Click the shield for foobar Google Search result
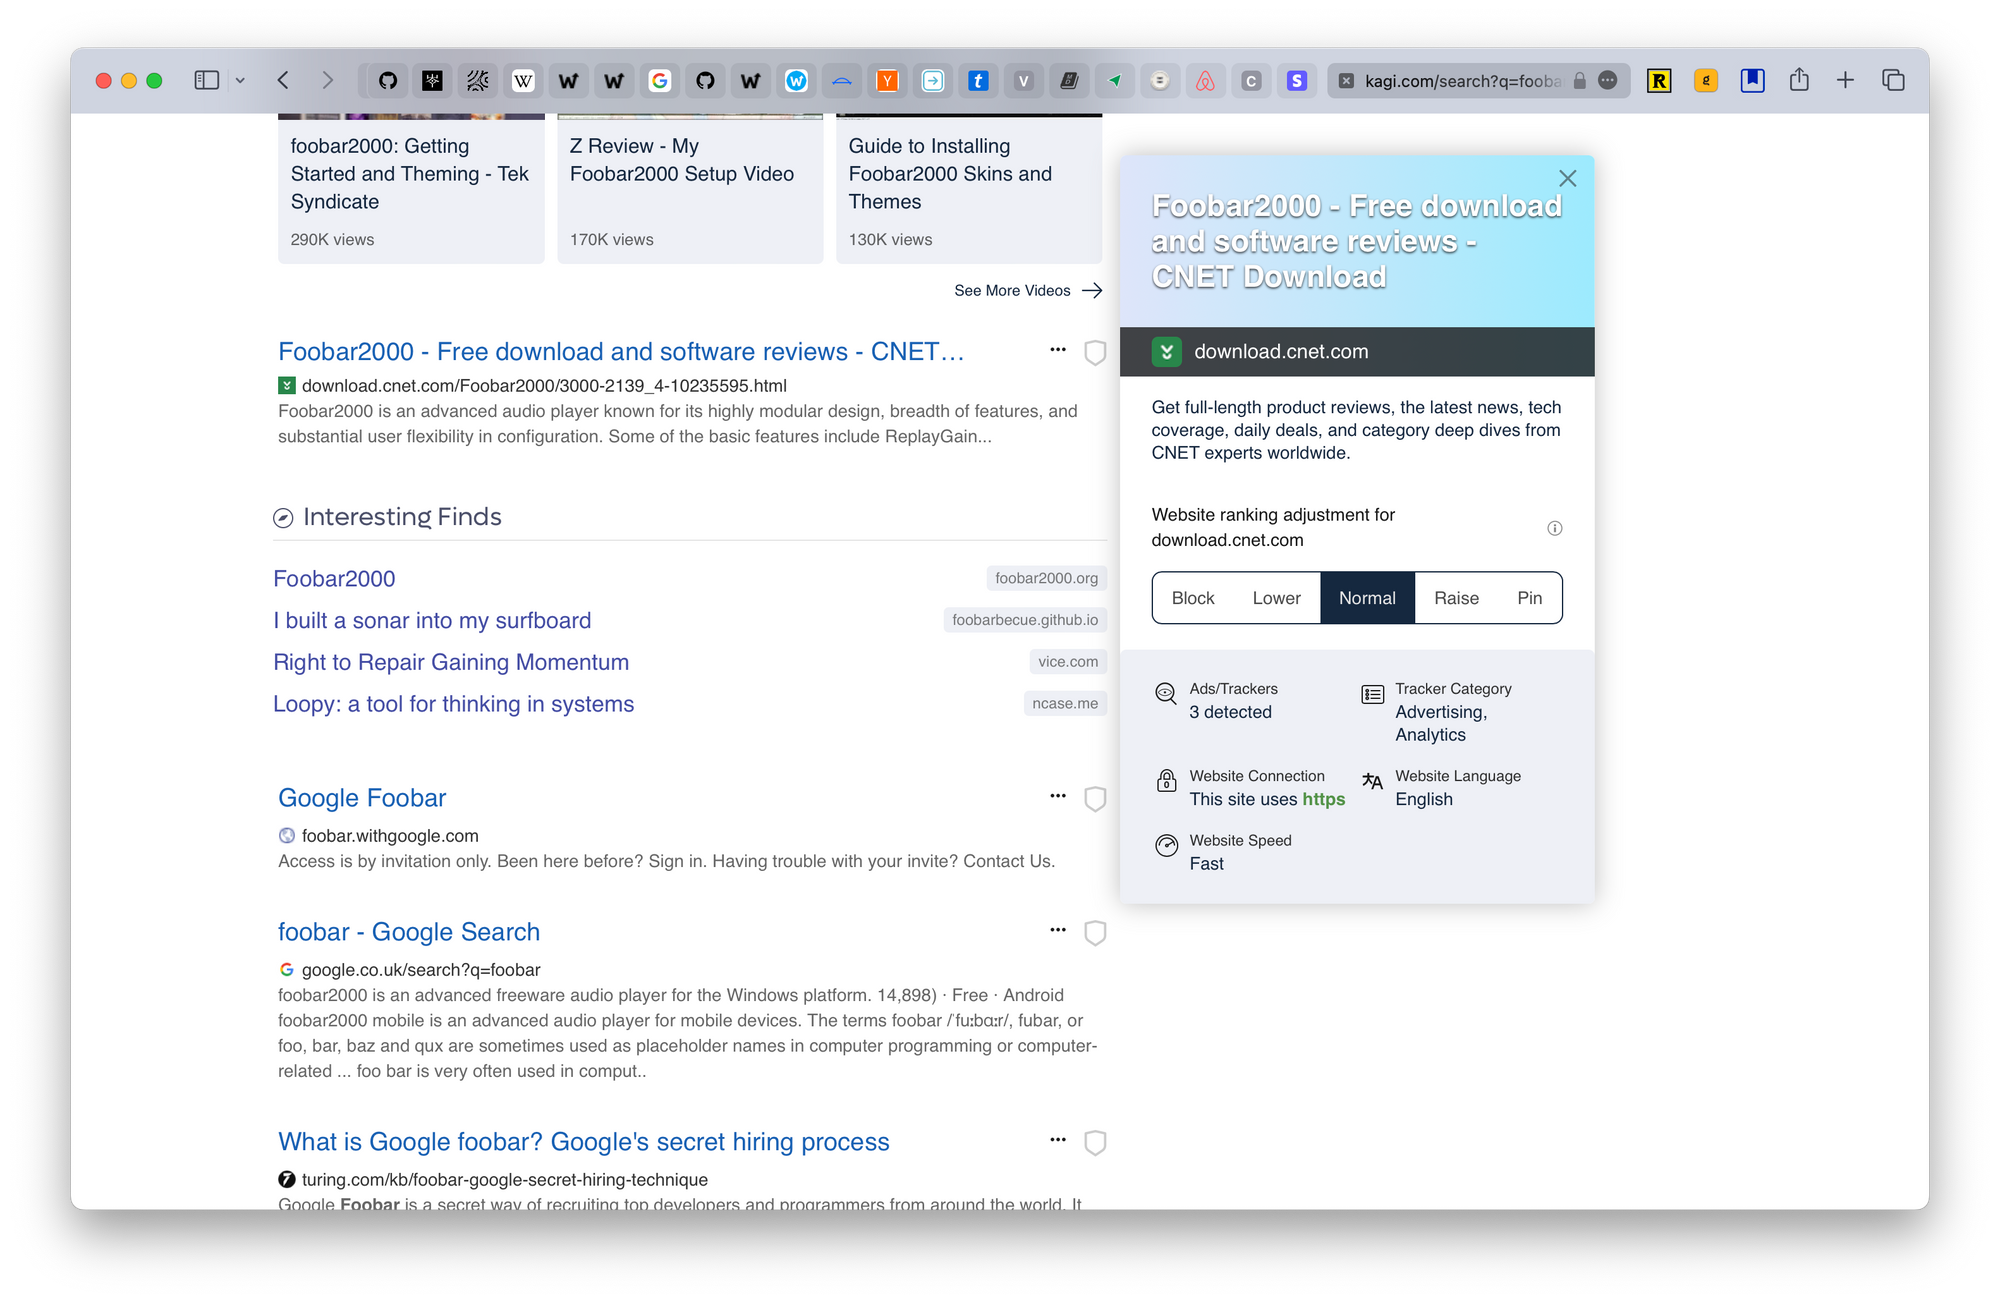The width and height of the screenshot is (2000, 1303). [x=1095, y=932]
